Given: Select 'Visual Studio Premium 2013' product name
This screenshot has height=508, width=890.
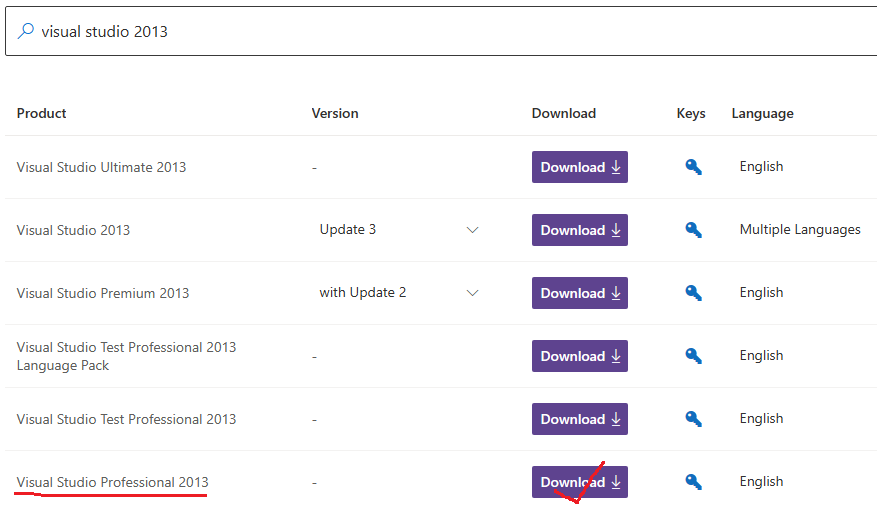Looking at the screenshot, I should coord(103,293).
